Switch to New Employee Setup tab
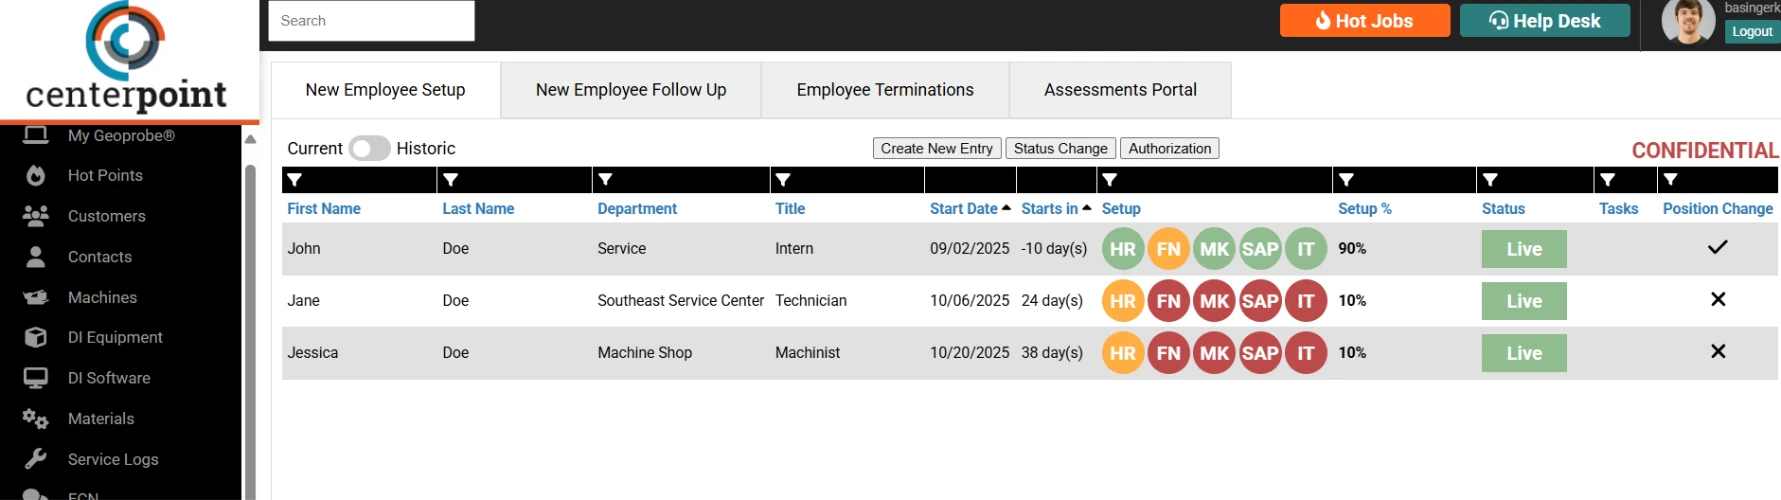 (x=386, y=90)
